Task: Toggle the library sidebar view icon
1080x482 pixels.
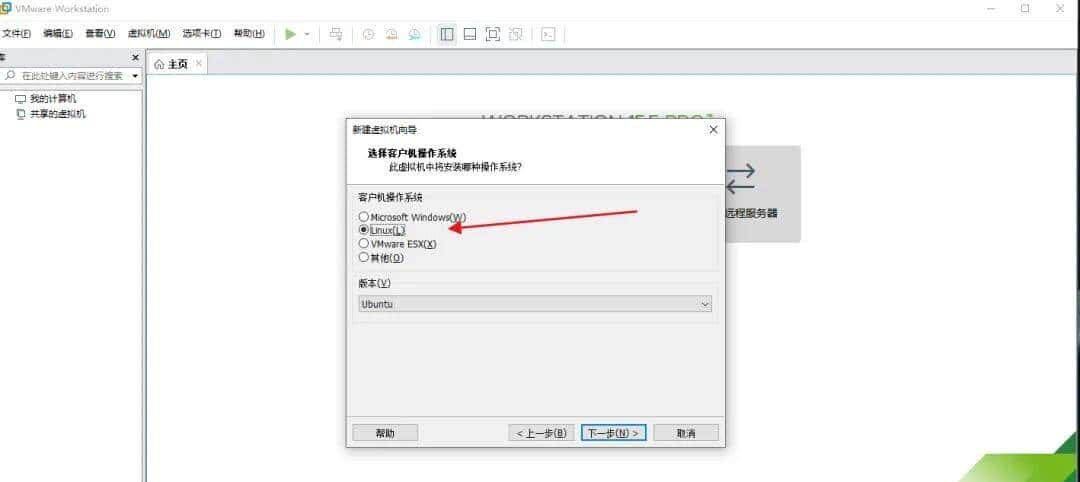Action: [x=447, y=34]
